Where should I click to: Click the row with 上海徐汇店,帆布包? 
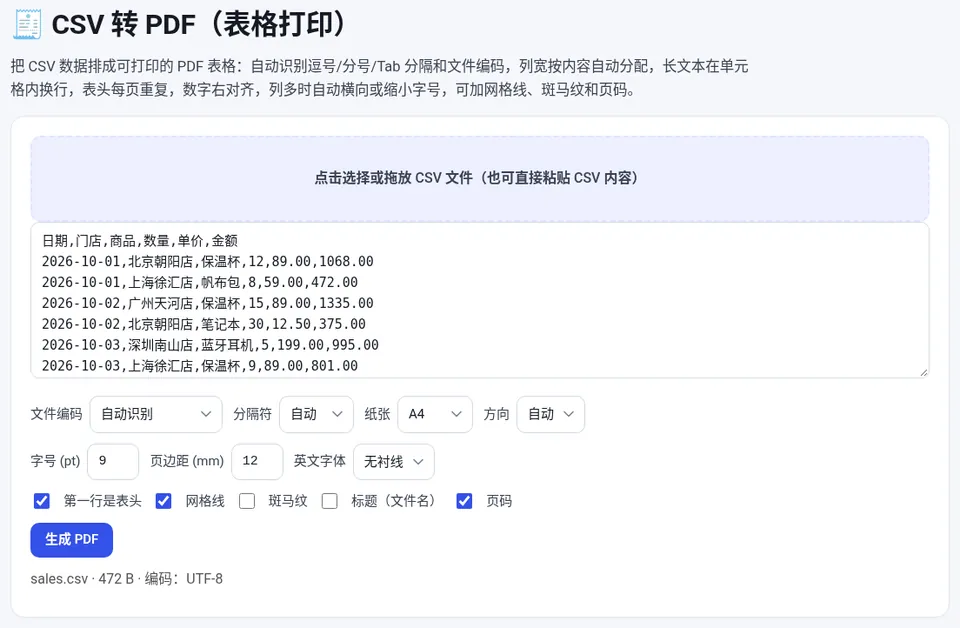coord(200,283)
